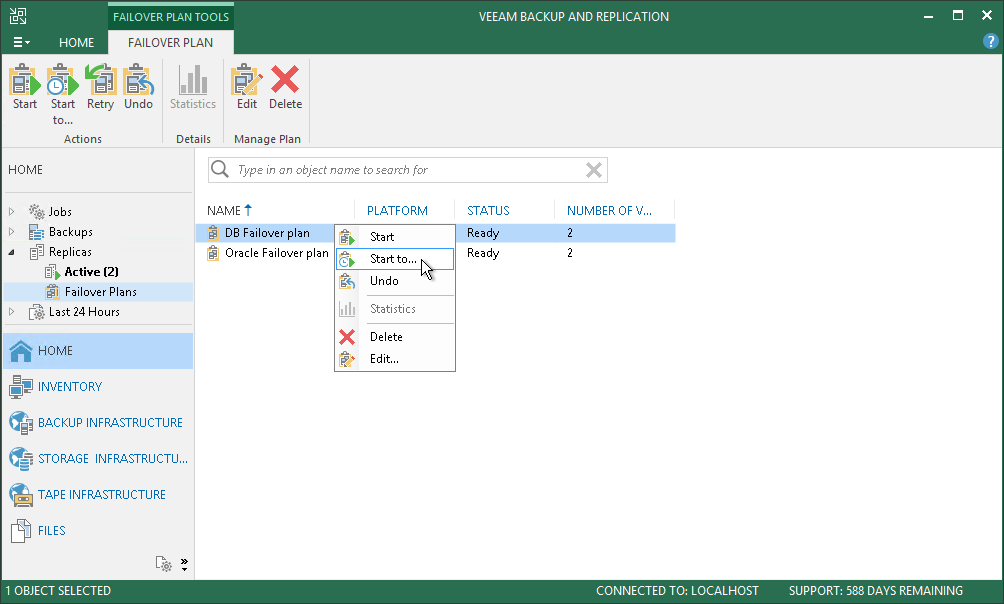Choose Start in the context menu
This screenshot has height=604, width=1004.
[x=395, y=237]
